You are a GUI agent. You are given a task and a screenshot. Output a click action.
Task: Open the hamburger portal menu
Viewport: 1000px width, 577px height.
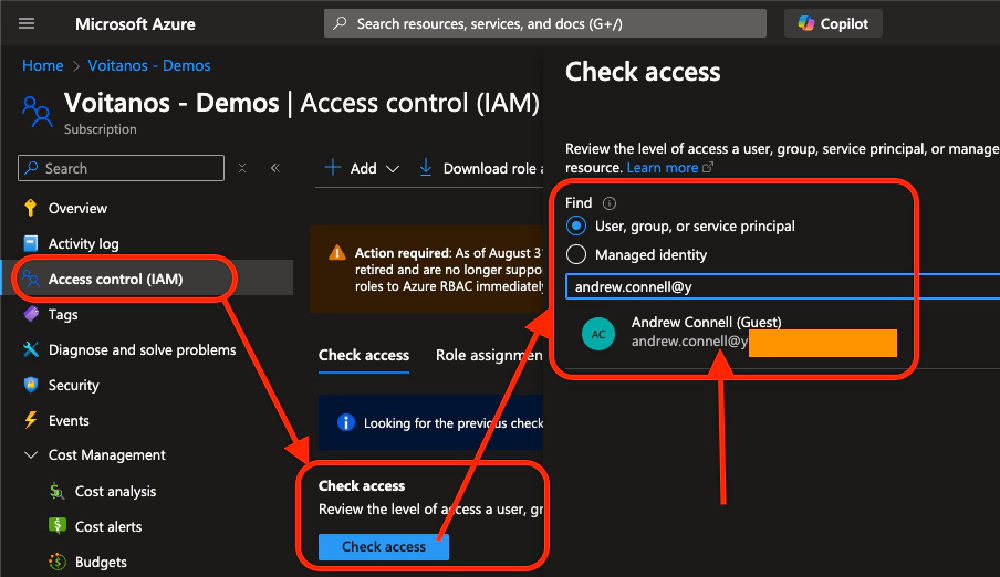tap(27, 24)
